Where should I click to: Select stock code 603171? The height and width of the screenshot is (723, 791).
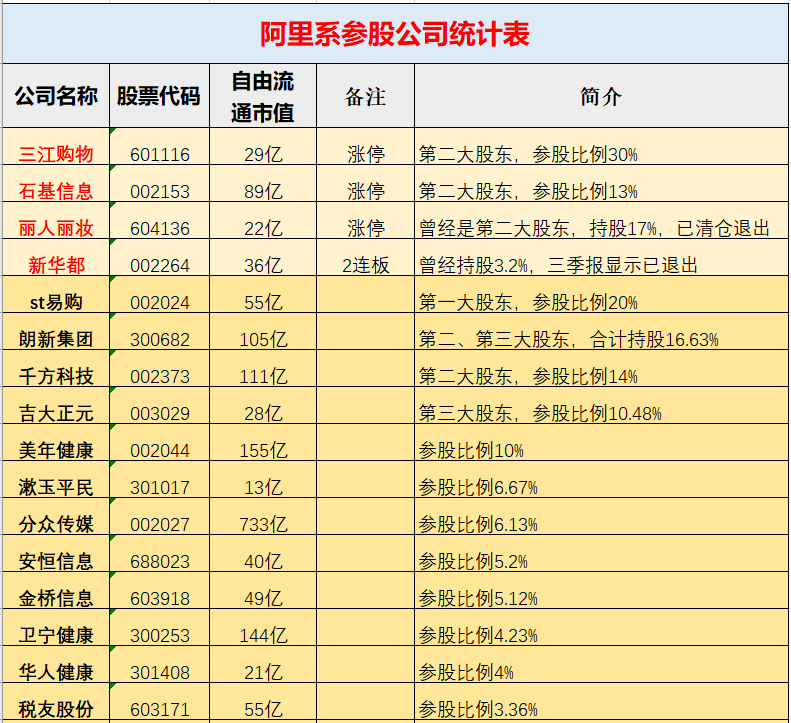click(x=159, y=701)
